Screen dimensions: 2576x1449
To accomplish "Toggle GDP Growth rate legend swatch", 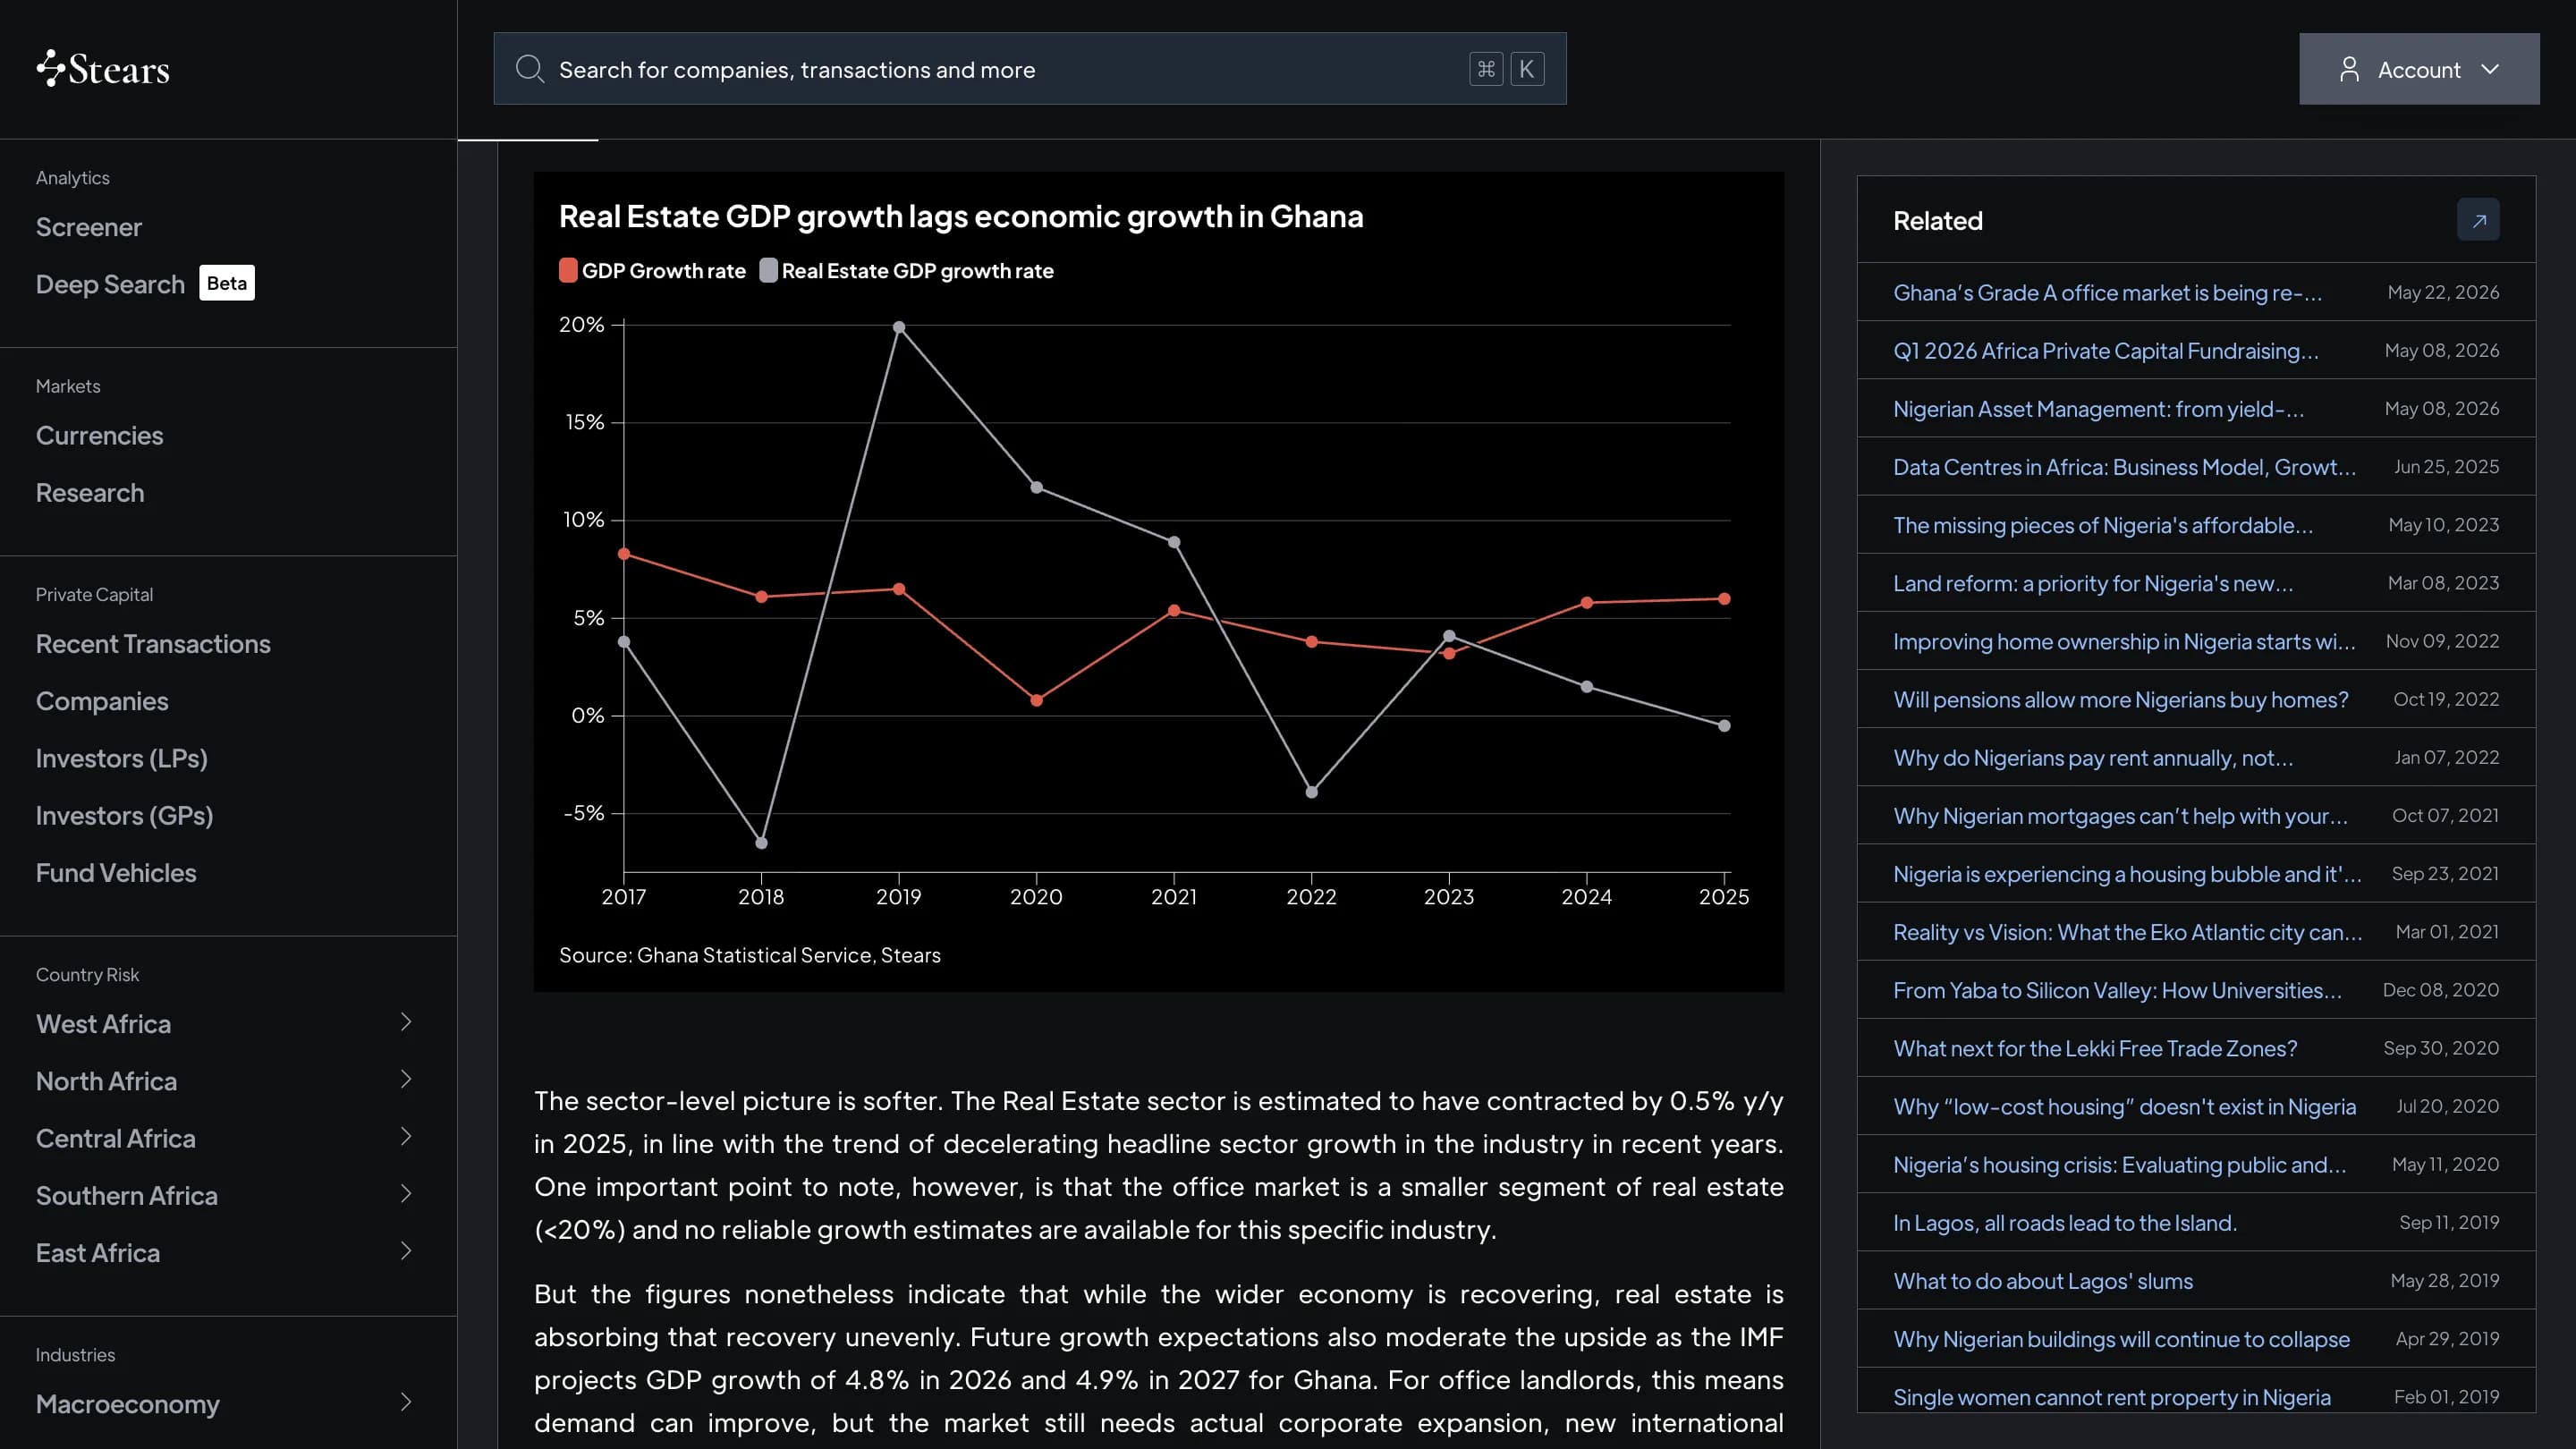I will tap(568, 271).
